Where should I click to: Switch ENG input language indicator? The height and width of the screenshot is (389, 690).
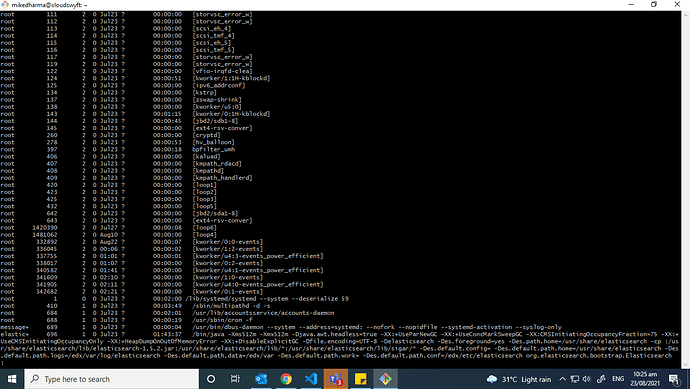[618, 379]
